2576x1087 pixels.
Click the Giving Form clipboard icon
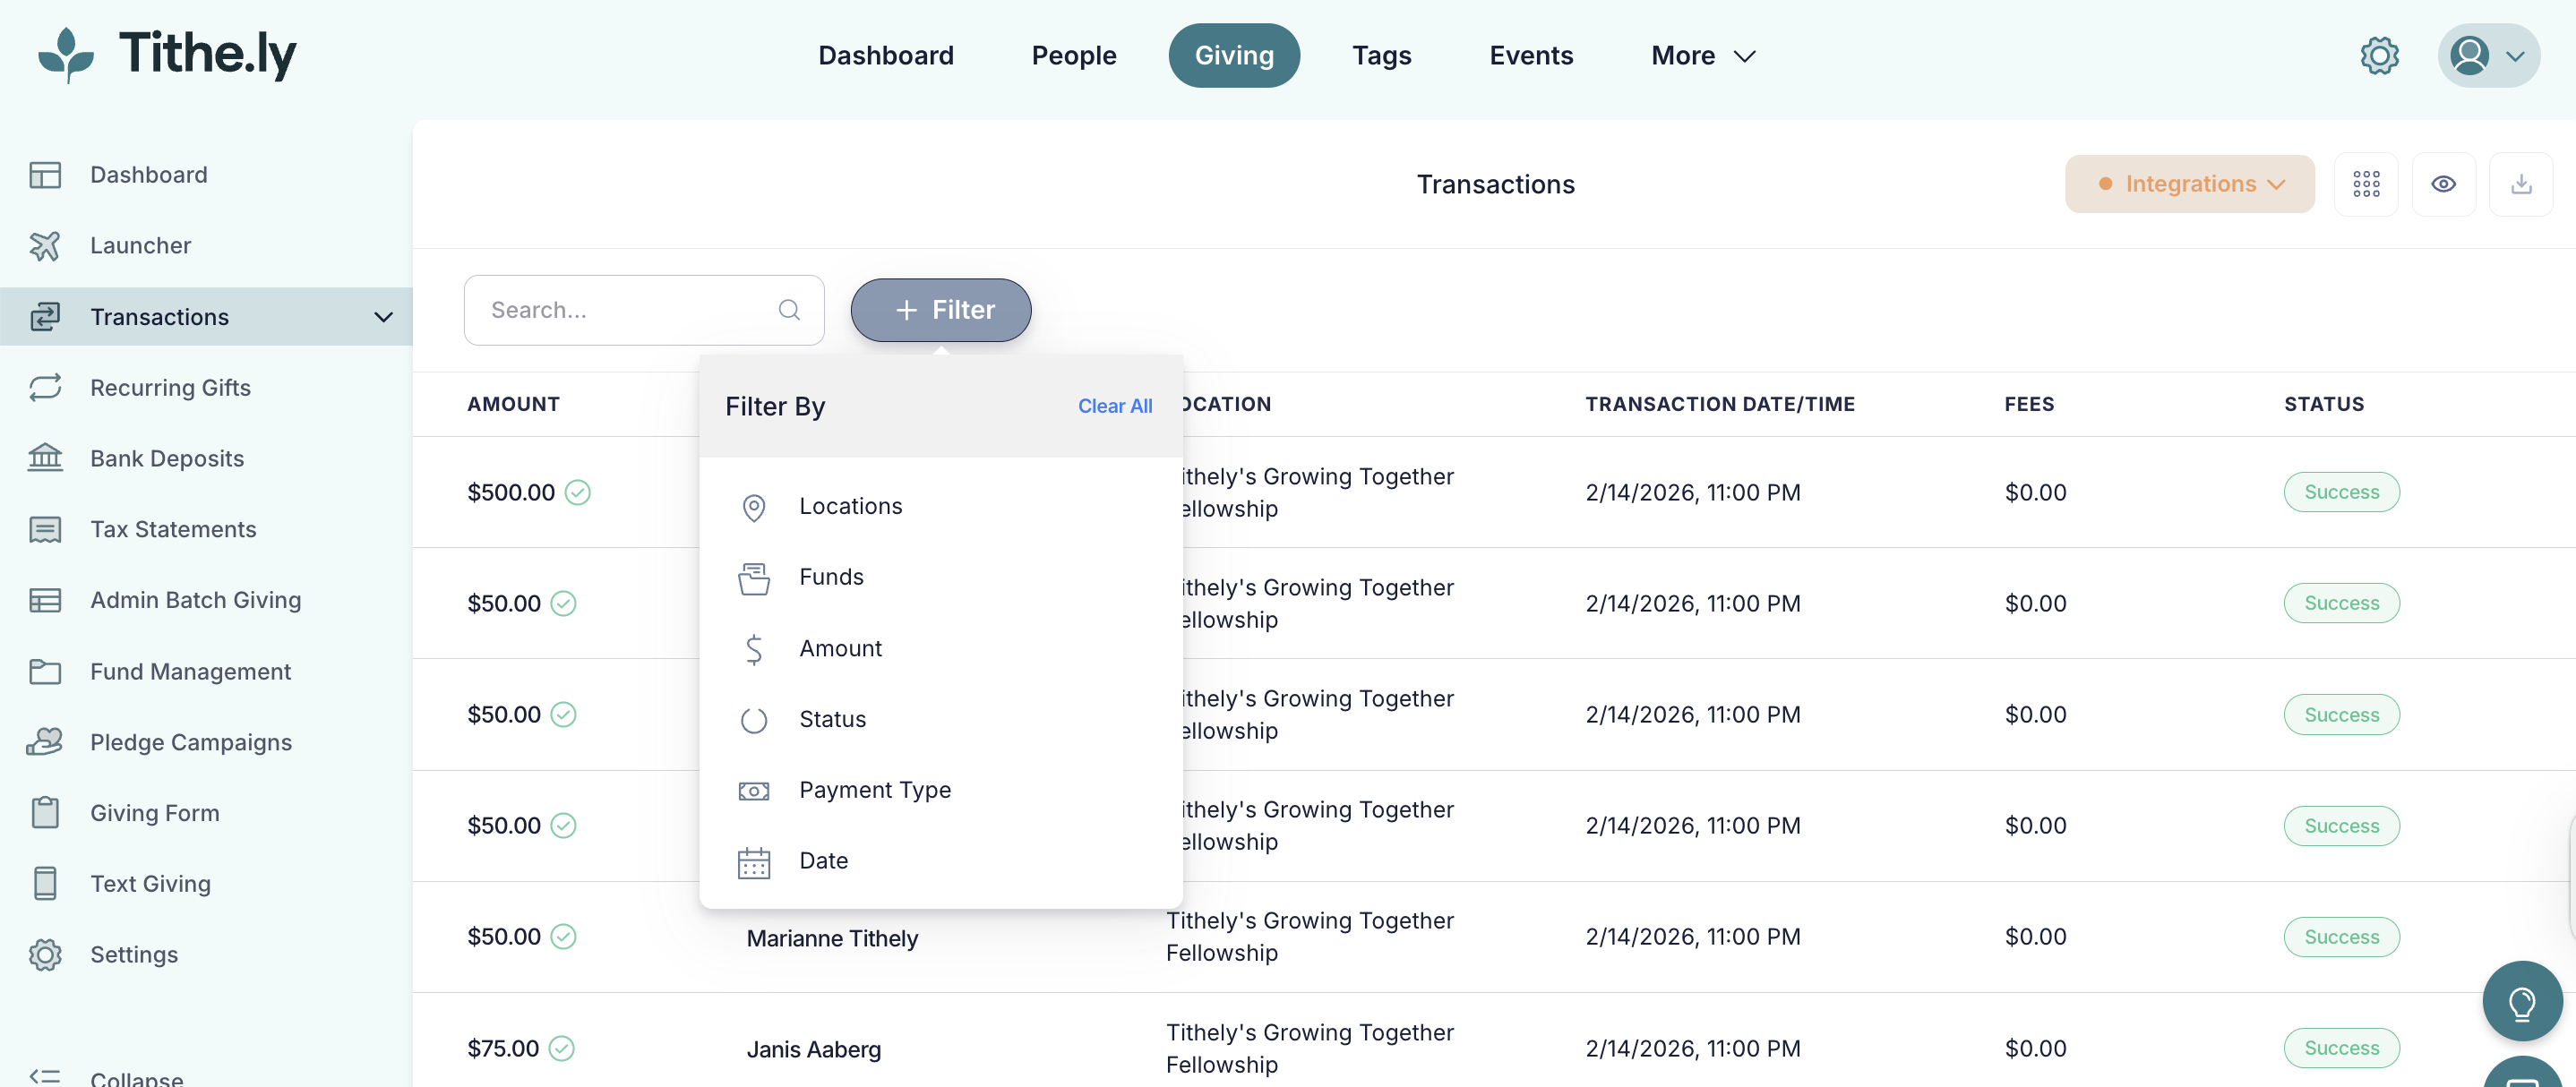click(45, 813)
